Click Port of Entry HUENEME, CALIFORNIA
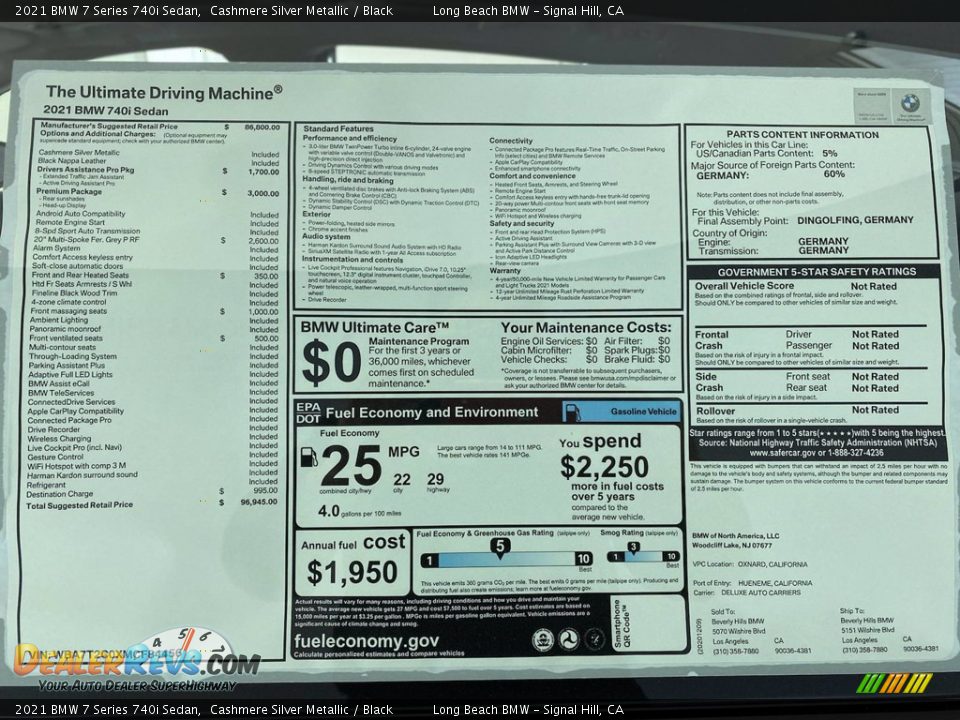This screenshot has height=720, width=960. 752,583
